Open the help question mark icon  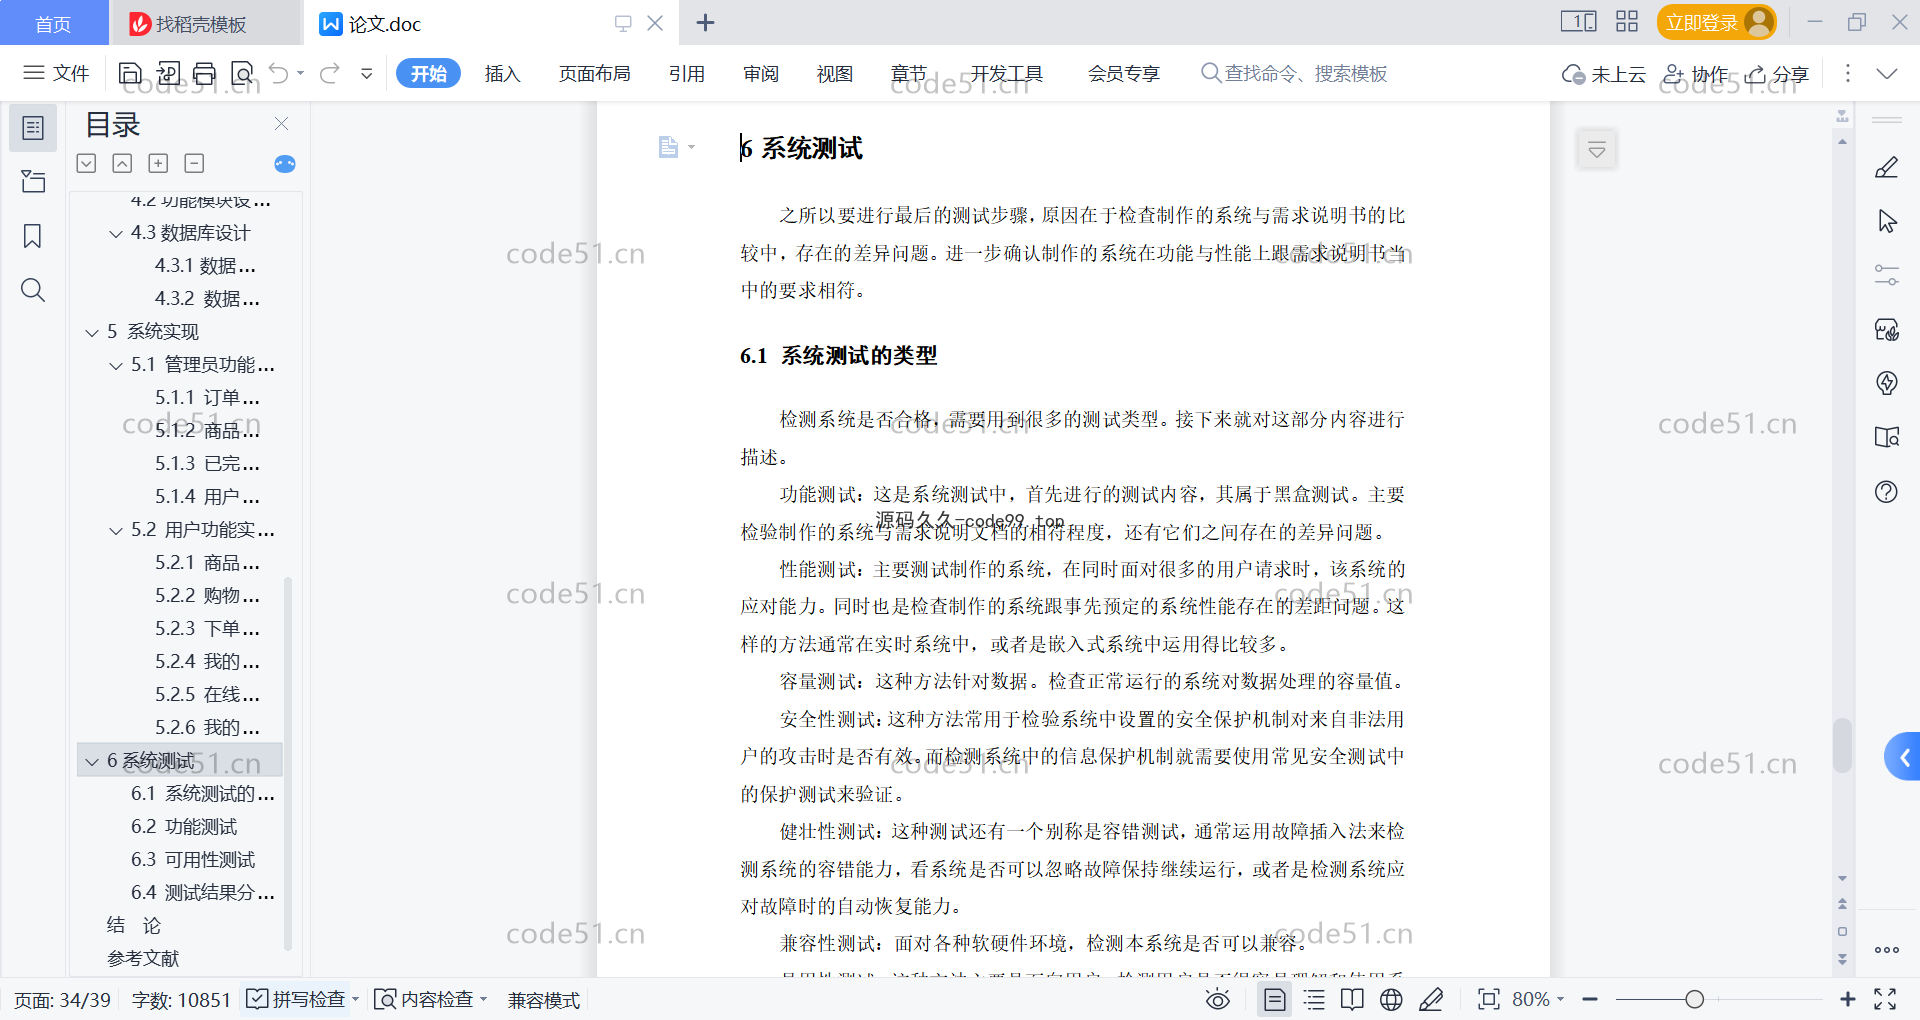[1887, 491]
